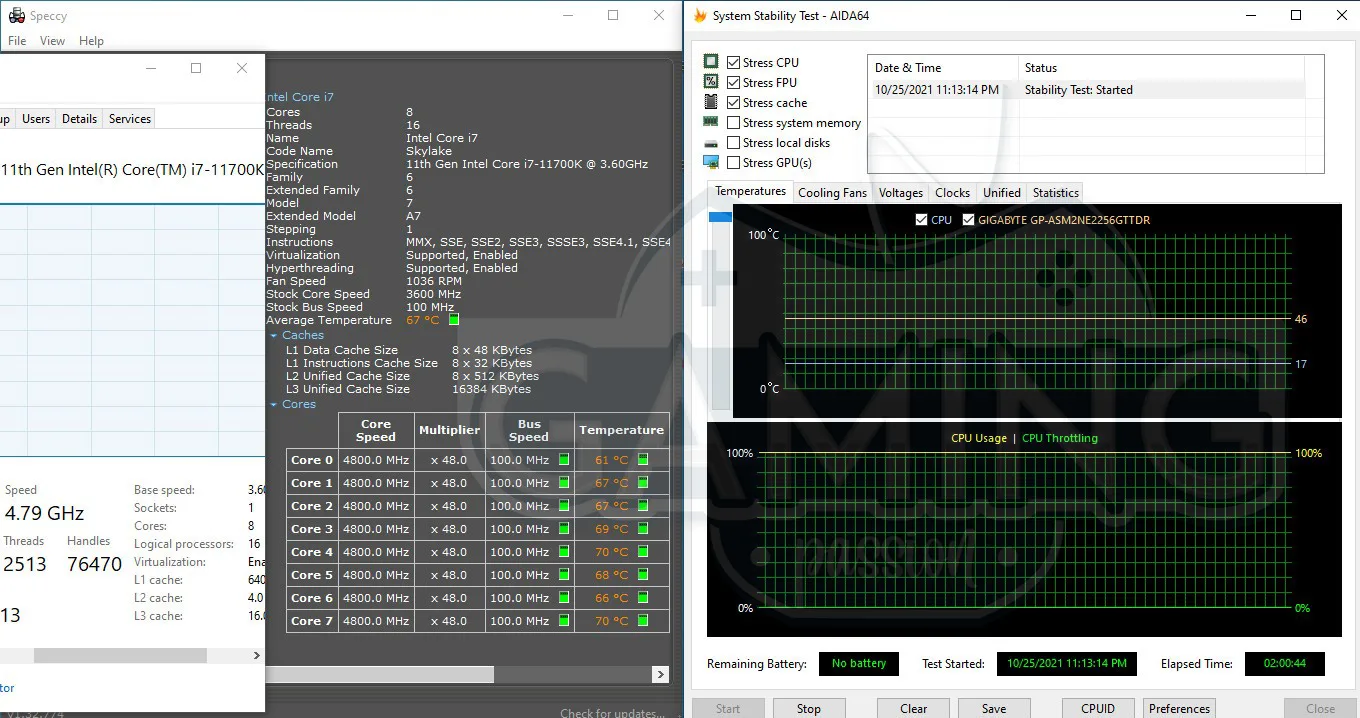Click Core 3 temperature green indicator
Viewport: 1360px width, 718px height.
[x=643, y=529]
